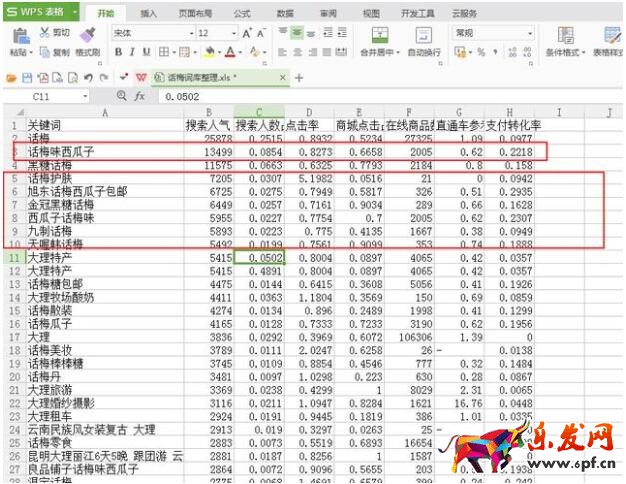Click the Undo arrow in quick toolbar
Image resolution: width=626 pixels, height=484 pixels.
point(89,77)
